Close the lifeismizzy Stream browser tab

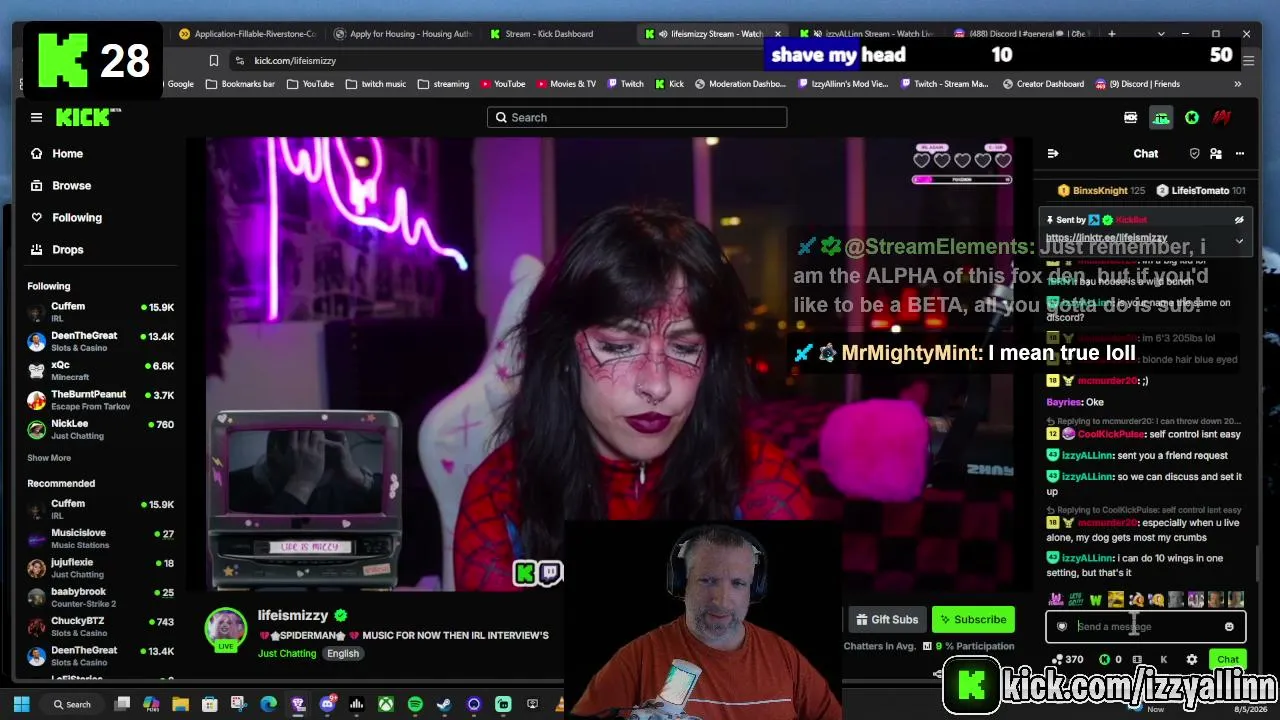point(777,34)
